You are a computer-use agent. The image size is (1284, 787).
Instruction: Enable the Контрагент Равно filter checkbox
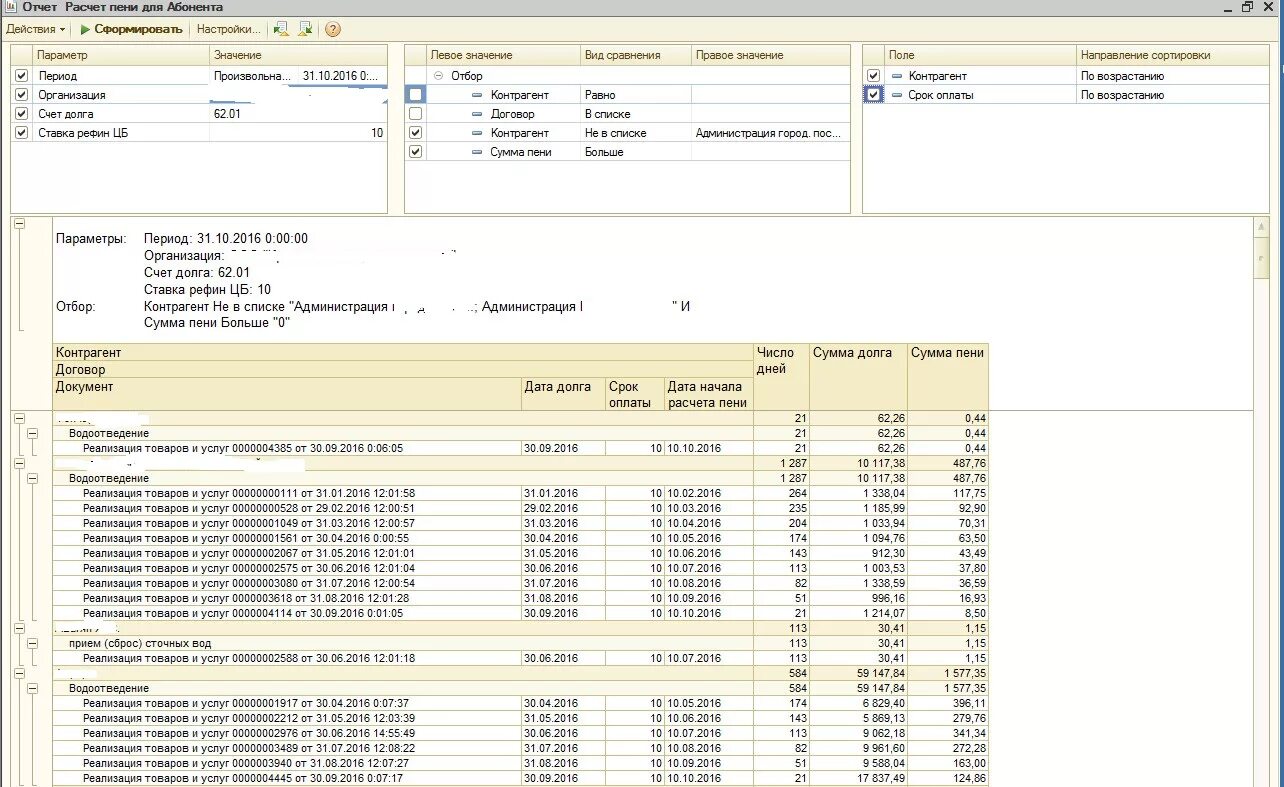[416, 95]
